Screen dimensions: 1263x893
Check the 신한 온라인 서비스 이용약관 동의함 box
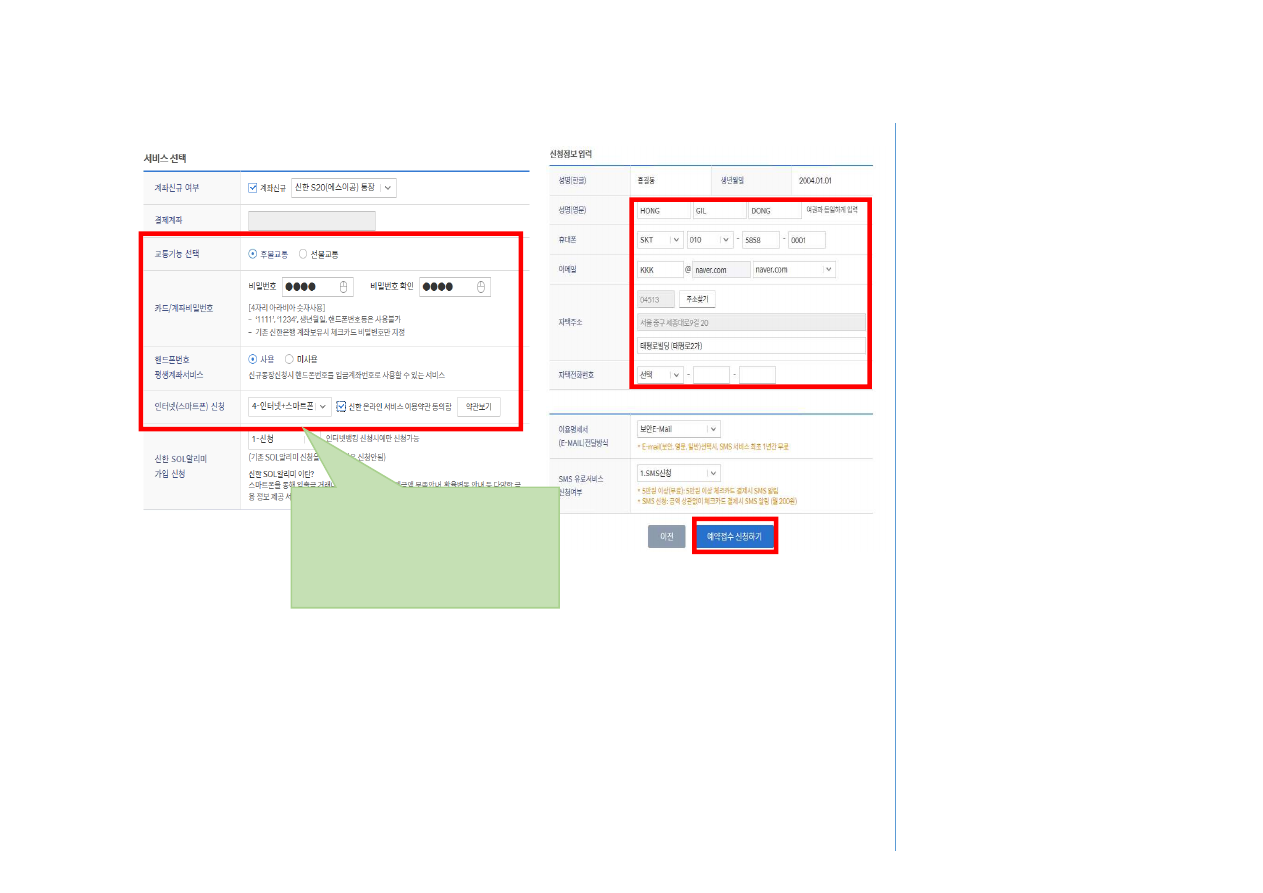point(342,406)
